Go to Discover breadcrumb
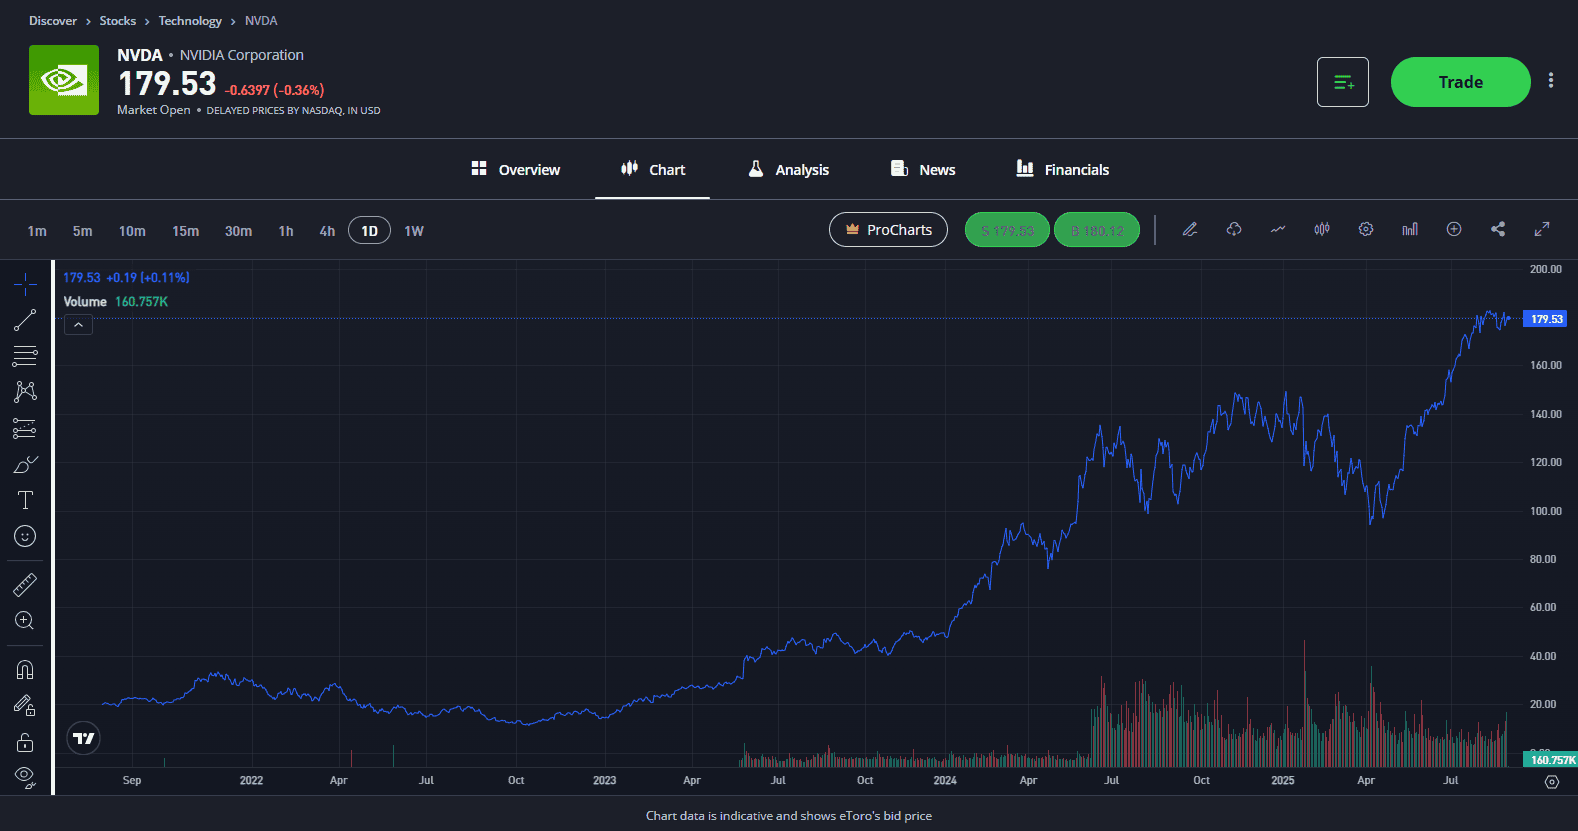The height and width of the screenshot is (831, 1578). 53,21
